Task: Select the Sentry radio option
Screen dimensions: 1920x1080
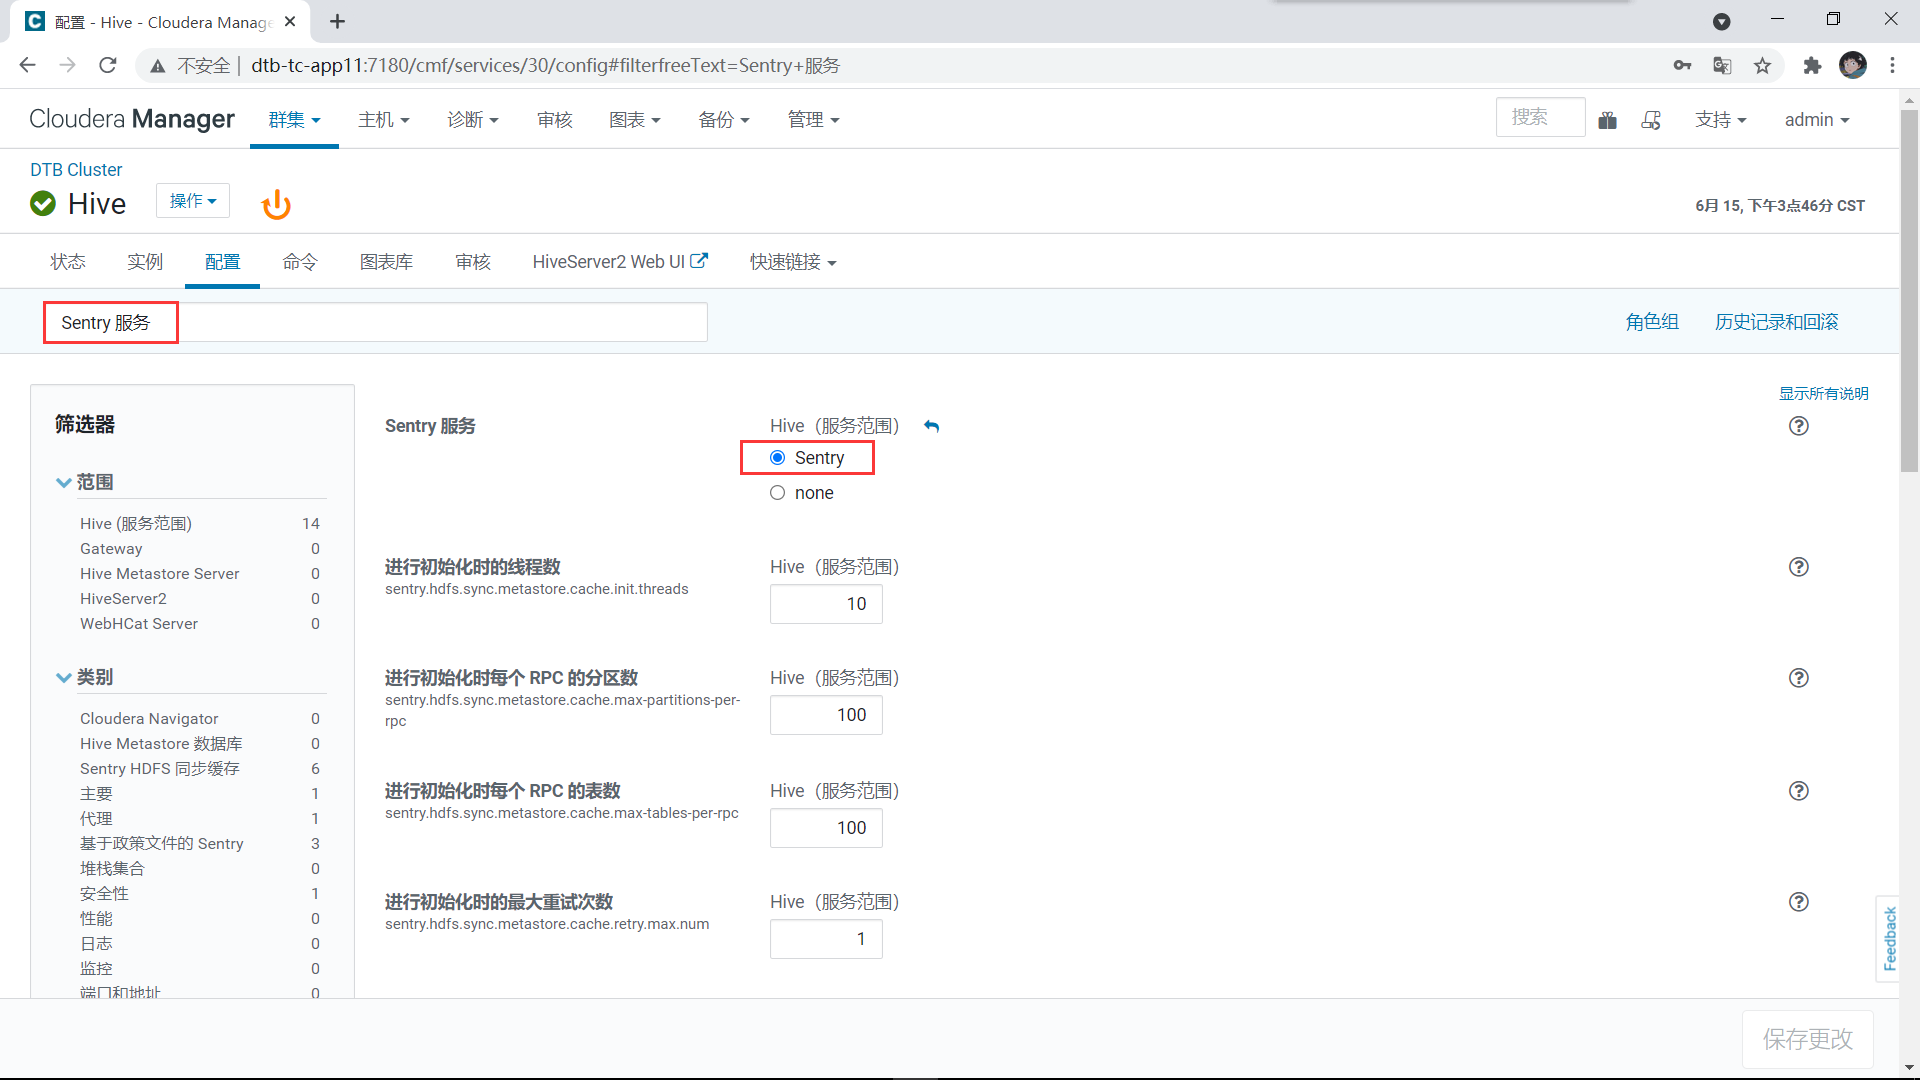Action: point(777,458)
